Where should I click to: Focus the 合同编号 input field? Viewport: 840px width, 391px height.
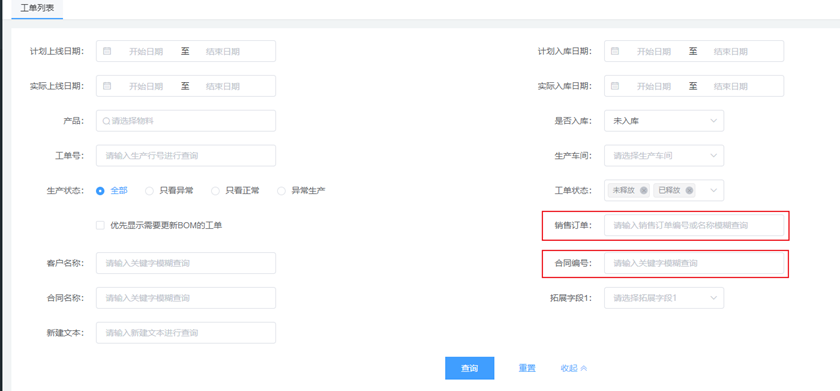pyautogui.click(x=694, y=263)
